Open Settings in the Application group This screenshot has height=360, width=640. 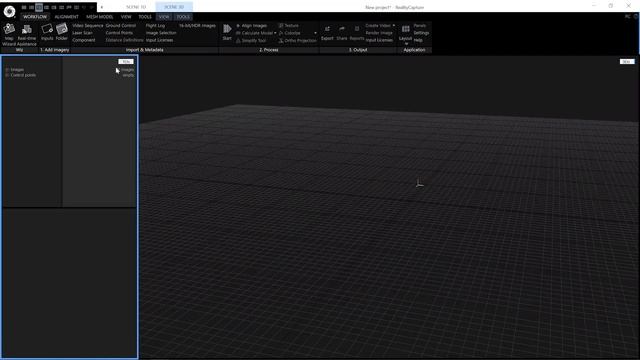tap(421, 33)
